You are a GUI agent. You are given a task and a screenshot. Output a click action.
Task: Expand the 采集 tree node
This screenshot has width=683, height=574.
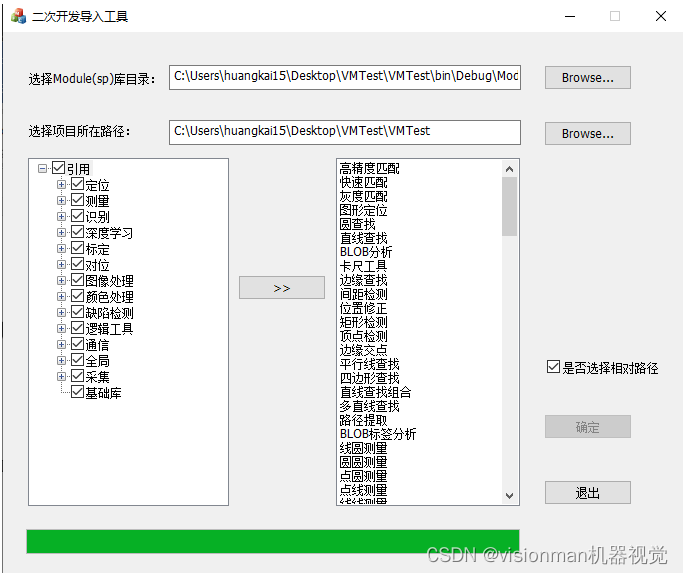pos(61,376)
